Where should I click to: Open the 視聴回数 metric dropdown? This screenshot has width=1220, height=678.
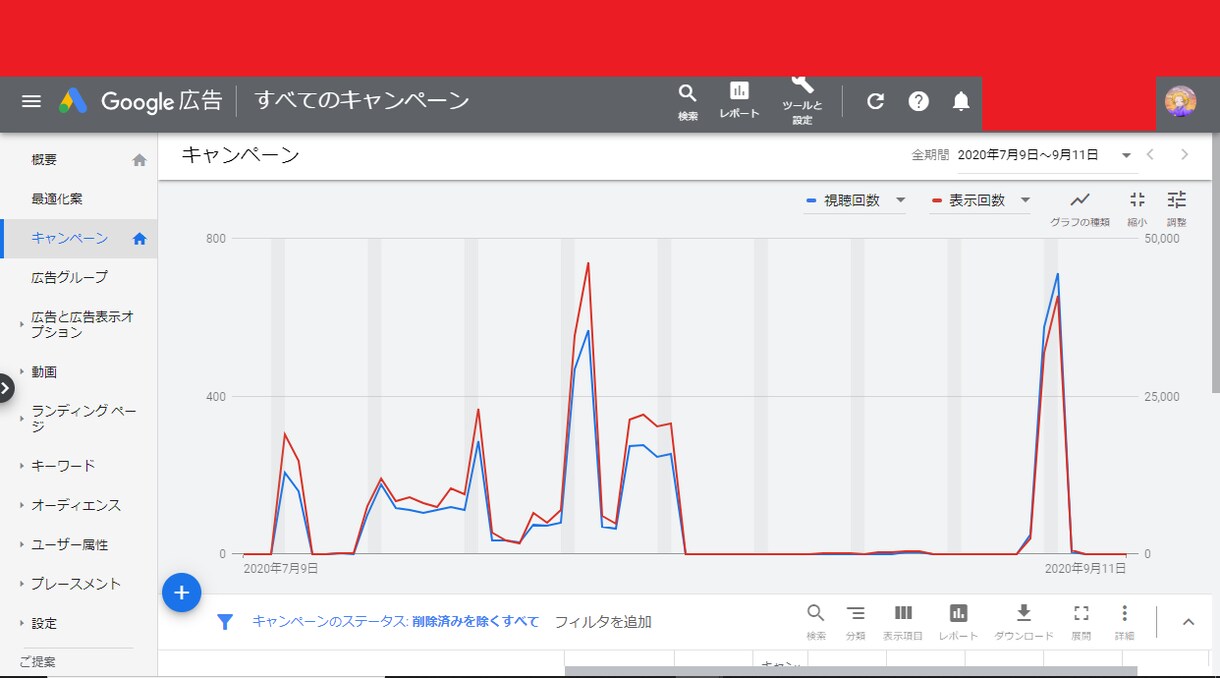856,201
